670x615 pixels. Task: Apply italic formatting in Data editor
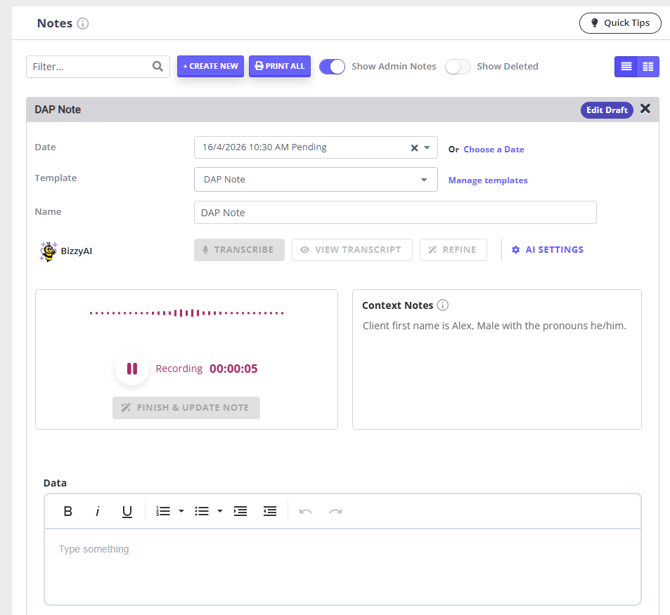pyautogui.click(x=97, y=511)
